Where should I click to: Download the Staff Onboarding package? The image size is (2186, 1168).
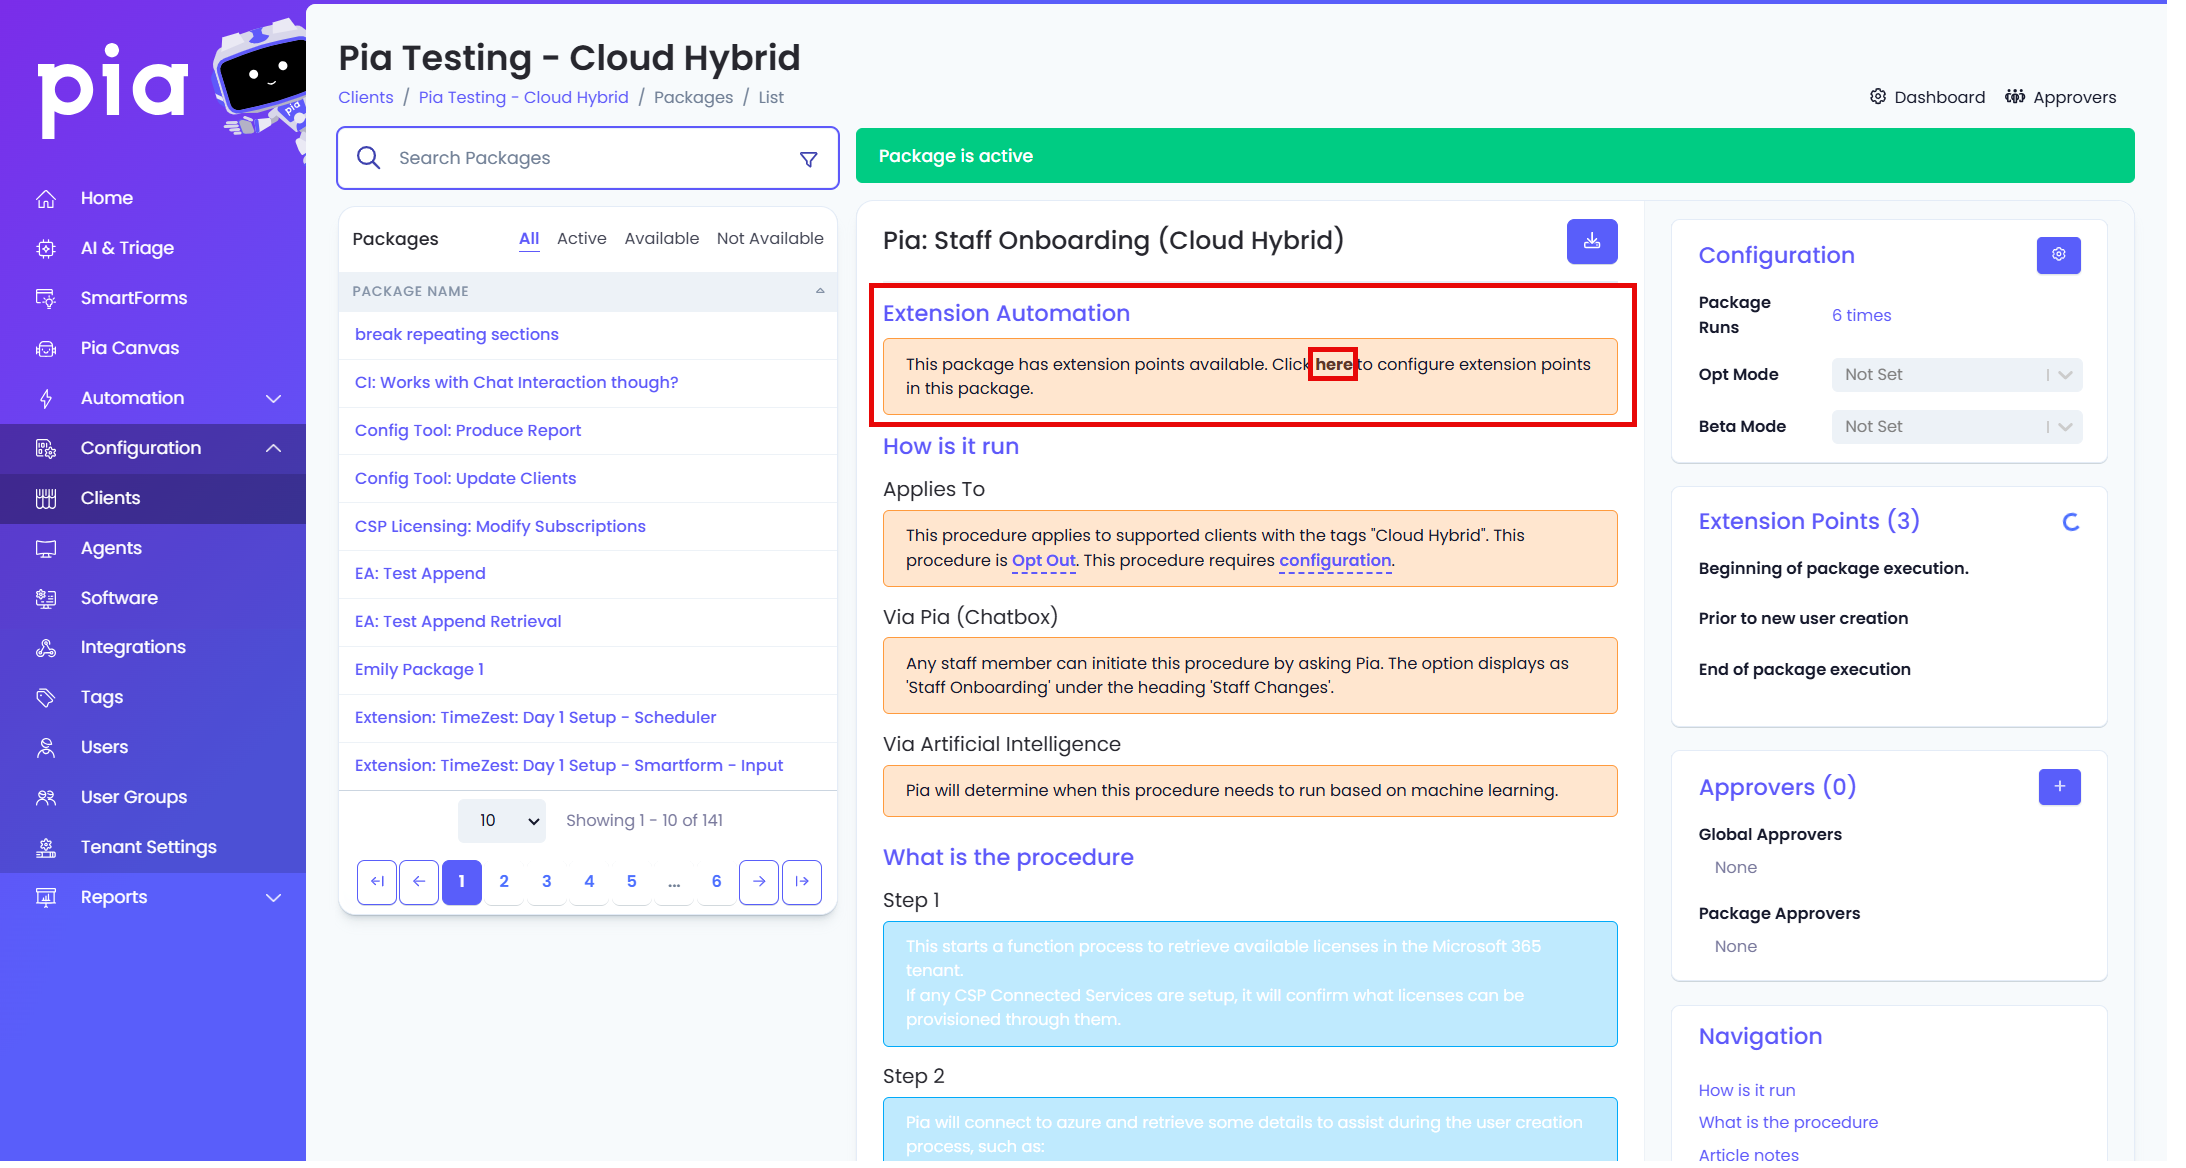point(1592,241)
